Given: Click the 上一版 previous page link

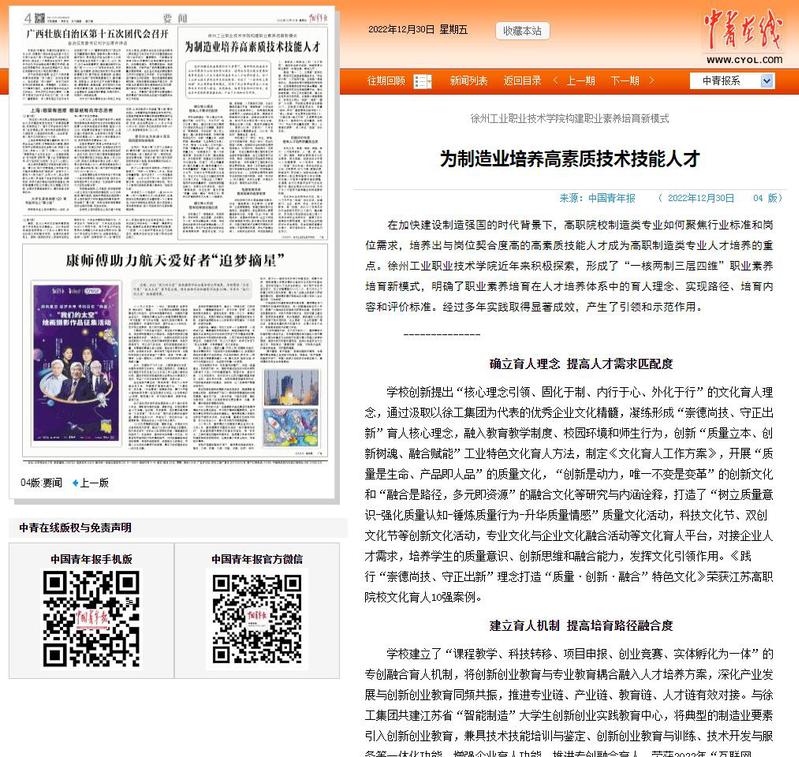Looking at the screenshot, I should point(94,483).
